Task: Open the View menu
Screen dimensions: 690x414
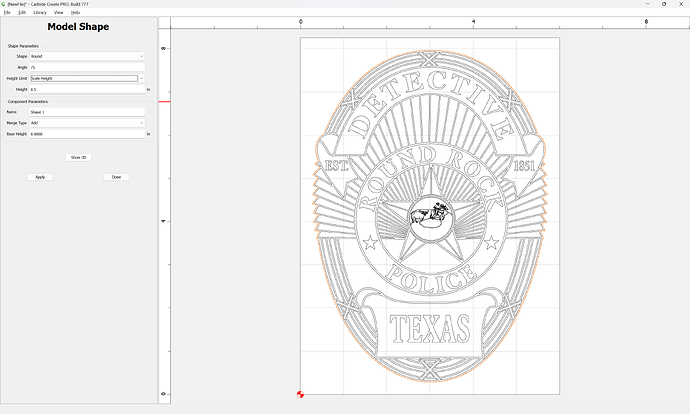Action: (59, 12)
